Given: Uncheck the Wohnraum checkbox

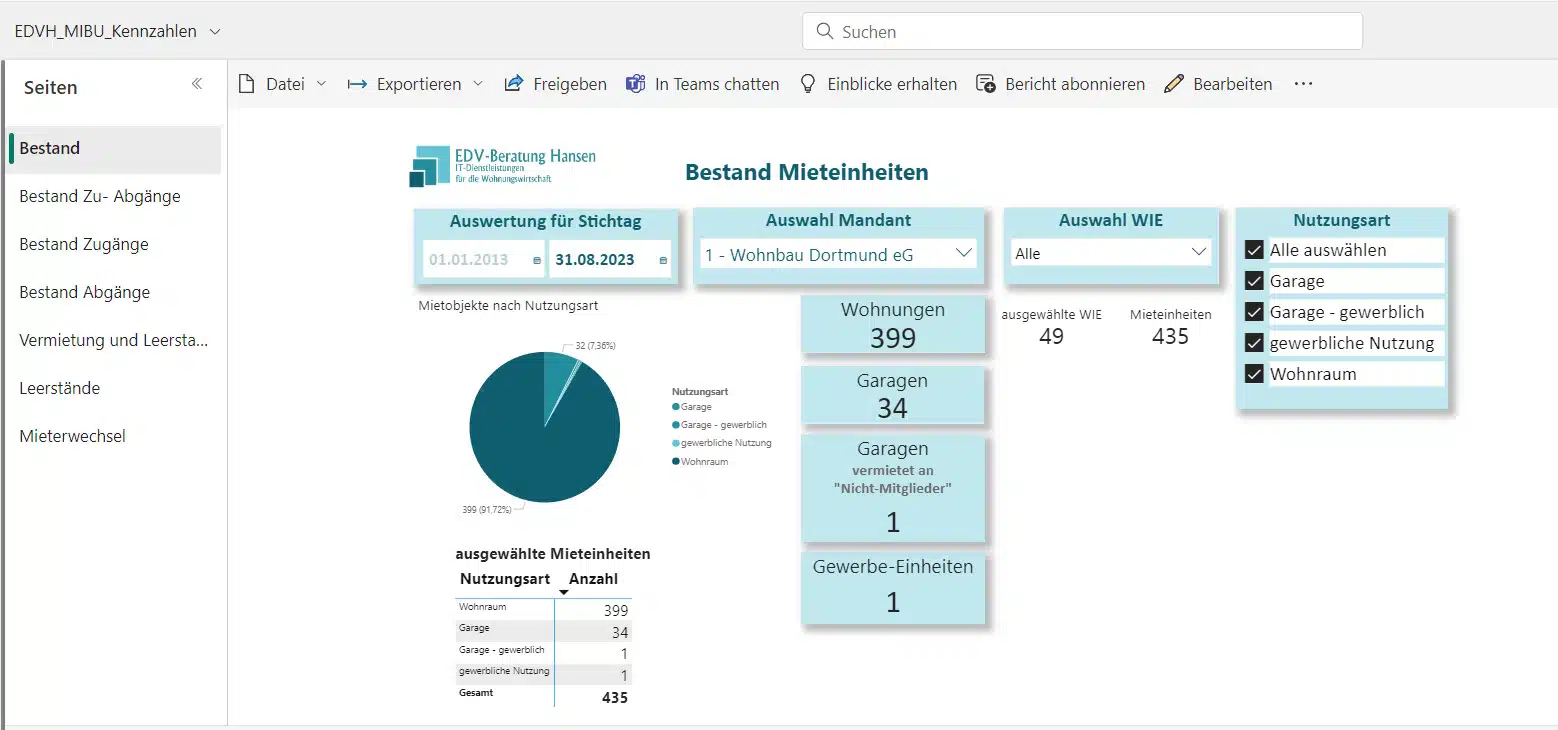Looking at the screenshot, I should point(1255,374).
